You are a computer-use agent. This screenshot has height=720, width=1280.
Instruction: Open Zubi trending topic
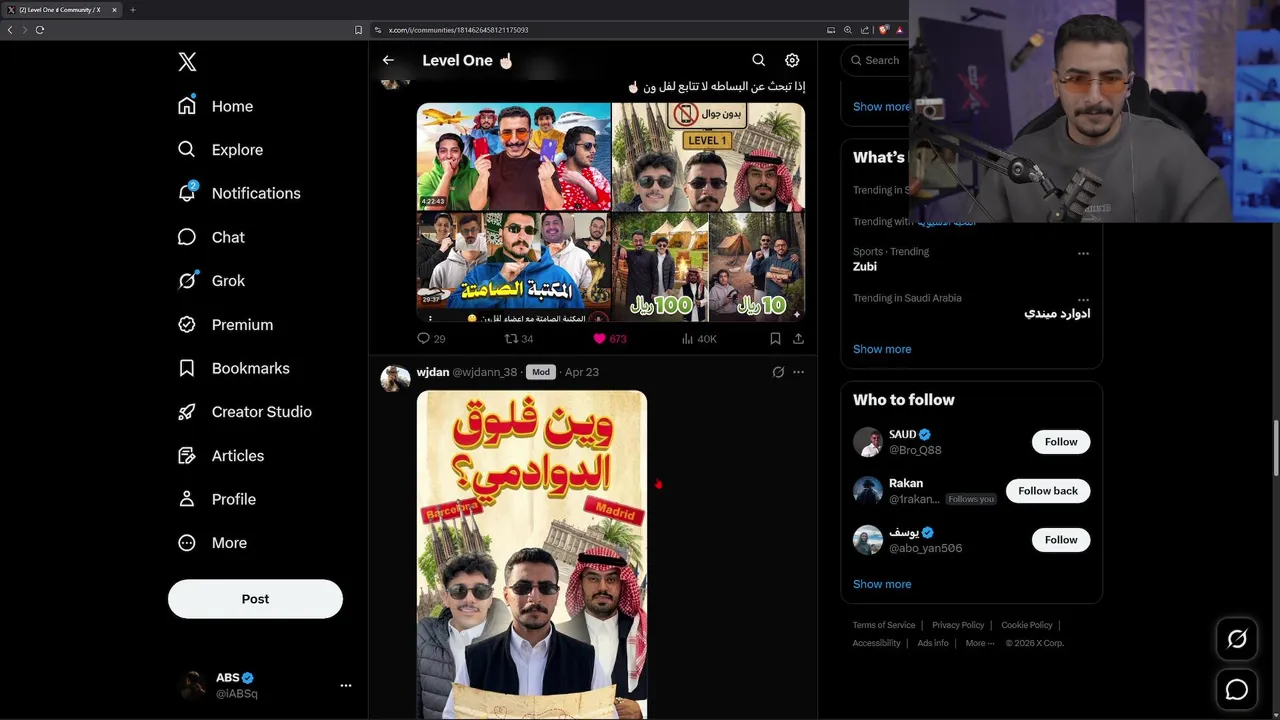click(865, 267)
